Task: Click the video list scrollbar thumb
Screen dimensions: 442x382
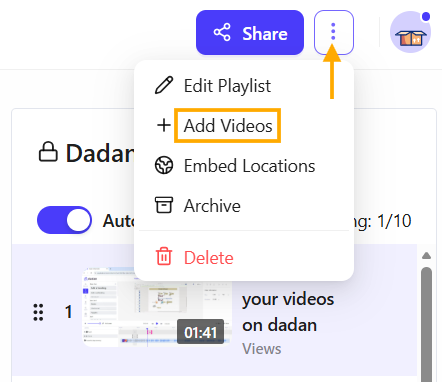Action: tap(426, 324)
